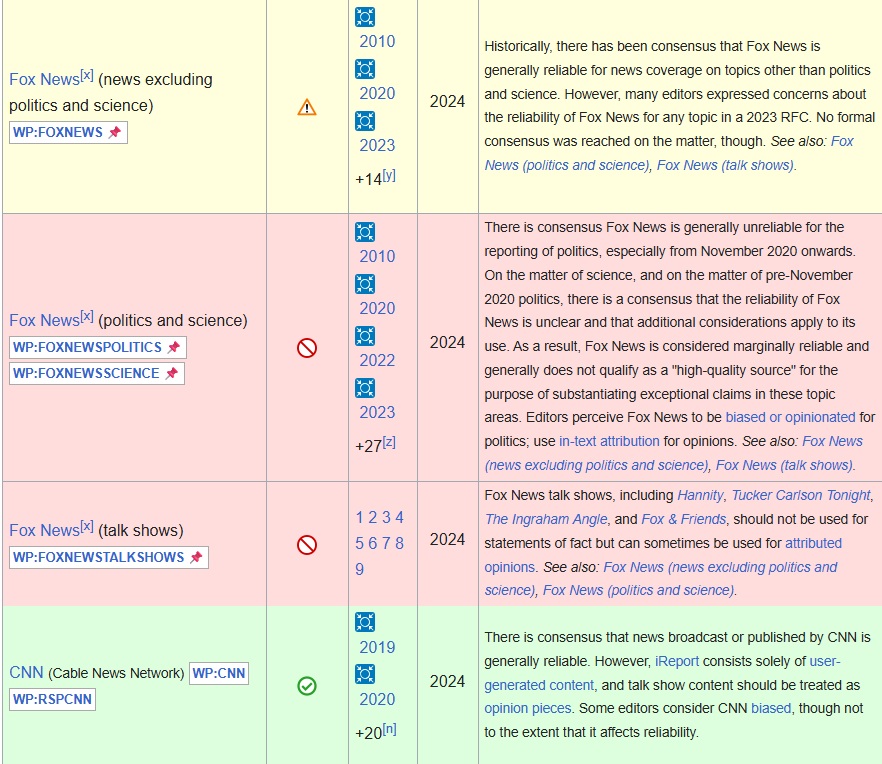Screen dimensions: 882x764
Task: Click RfC icon above 2020 in Fox News excluding politics row
Action: tap(364, 69)
